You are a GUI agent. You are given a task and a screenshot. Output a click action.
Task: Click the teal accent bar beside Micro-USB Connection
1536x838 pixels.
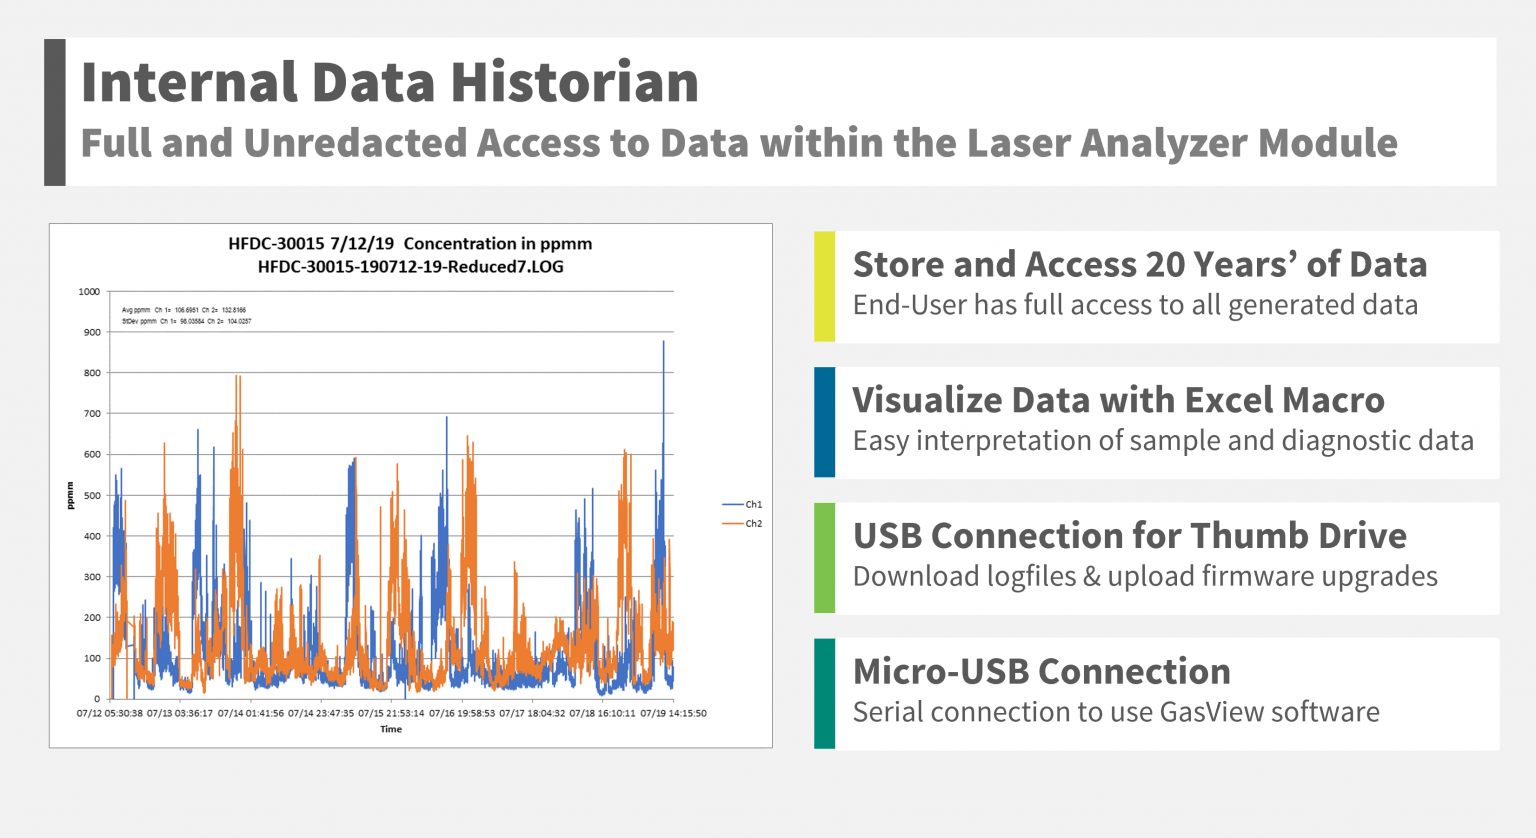(x=824, y=694)
